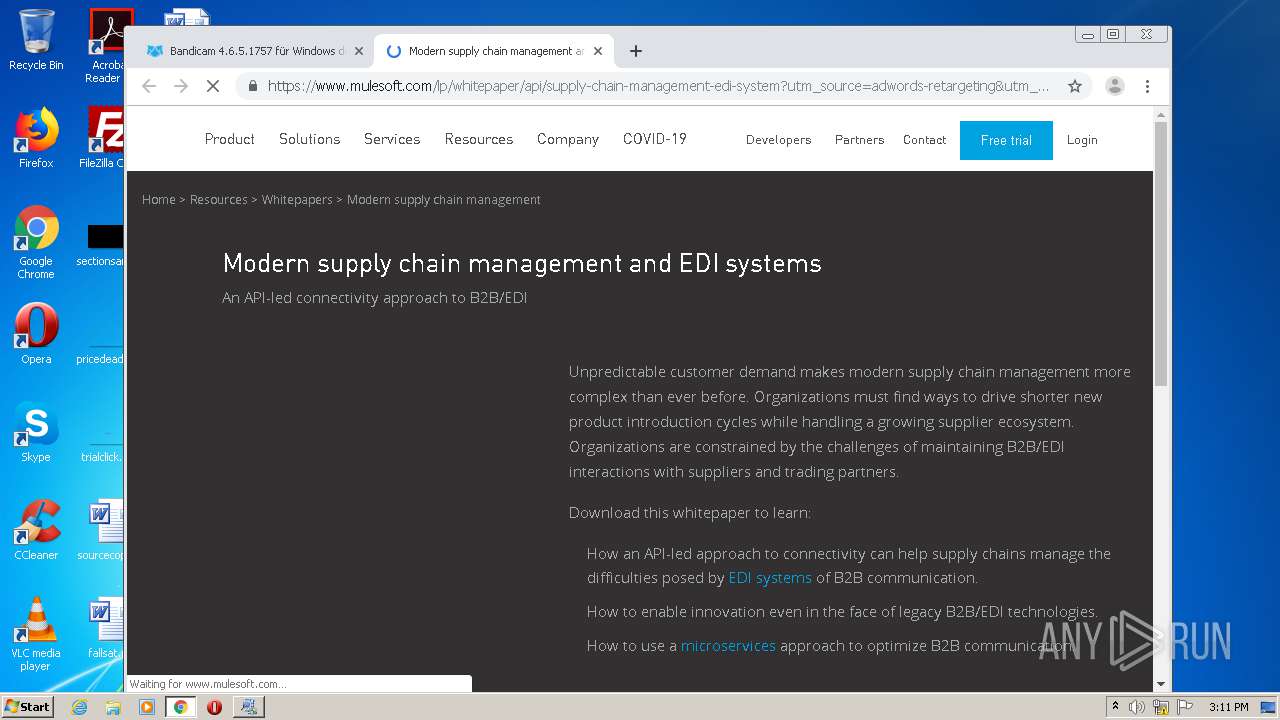Image resolution: width=1280 pixels, height=720 pixels.
Task: Go back to the previous page
Action: click(x=149, y=86)
